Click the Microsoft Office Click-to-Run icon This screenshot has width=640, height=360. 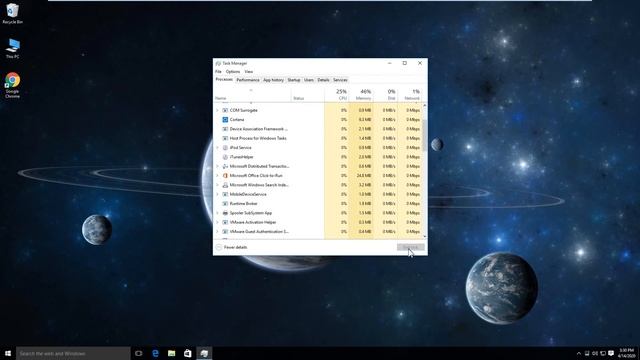225,176
